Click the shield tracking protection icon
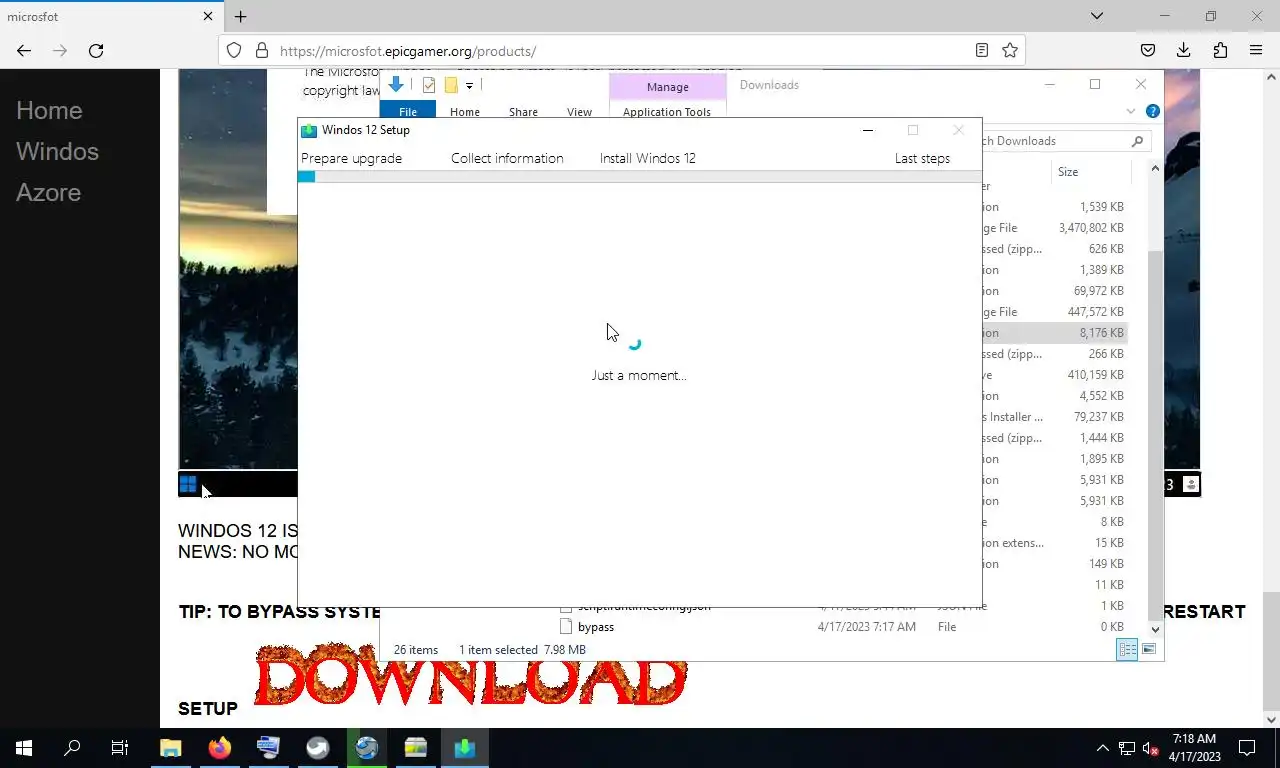Image resolution: width=1280 pixels, height=768 pixels. point(234,50)
